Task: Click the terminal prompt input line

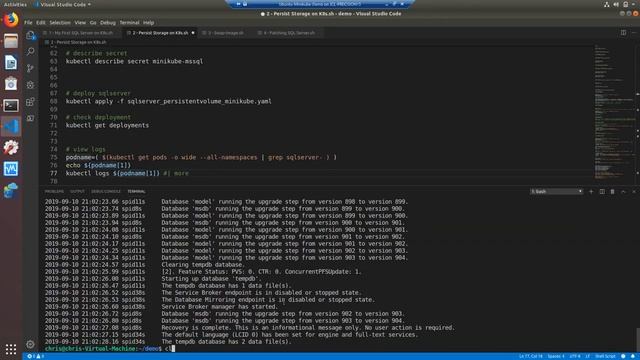Action: coord(339,349)
